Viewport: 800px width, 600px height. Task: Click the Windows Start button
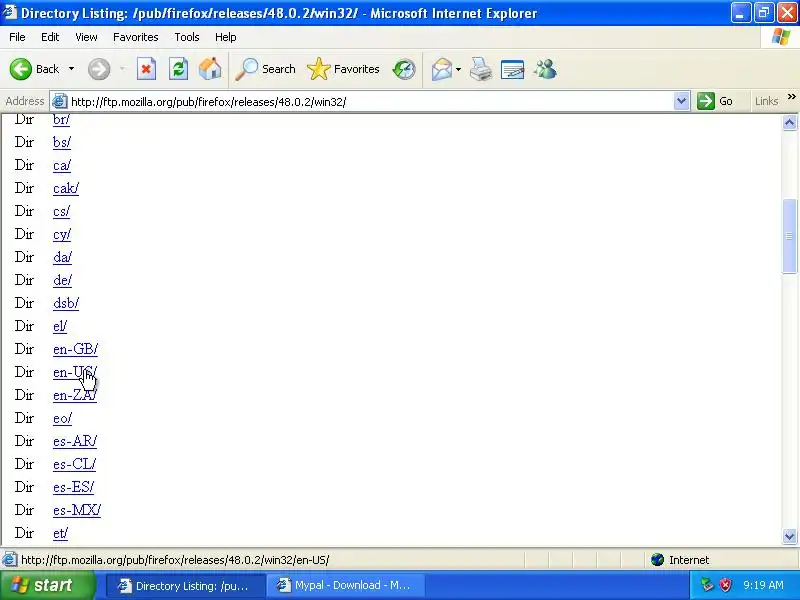click(x=47, y=585)
